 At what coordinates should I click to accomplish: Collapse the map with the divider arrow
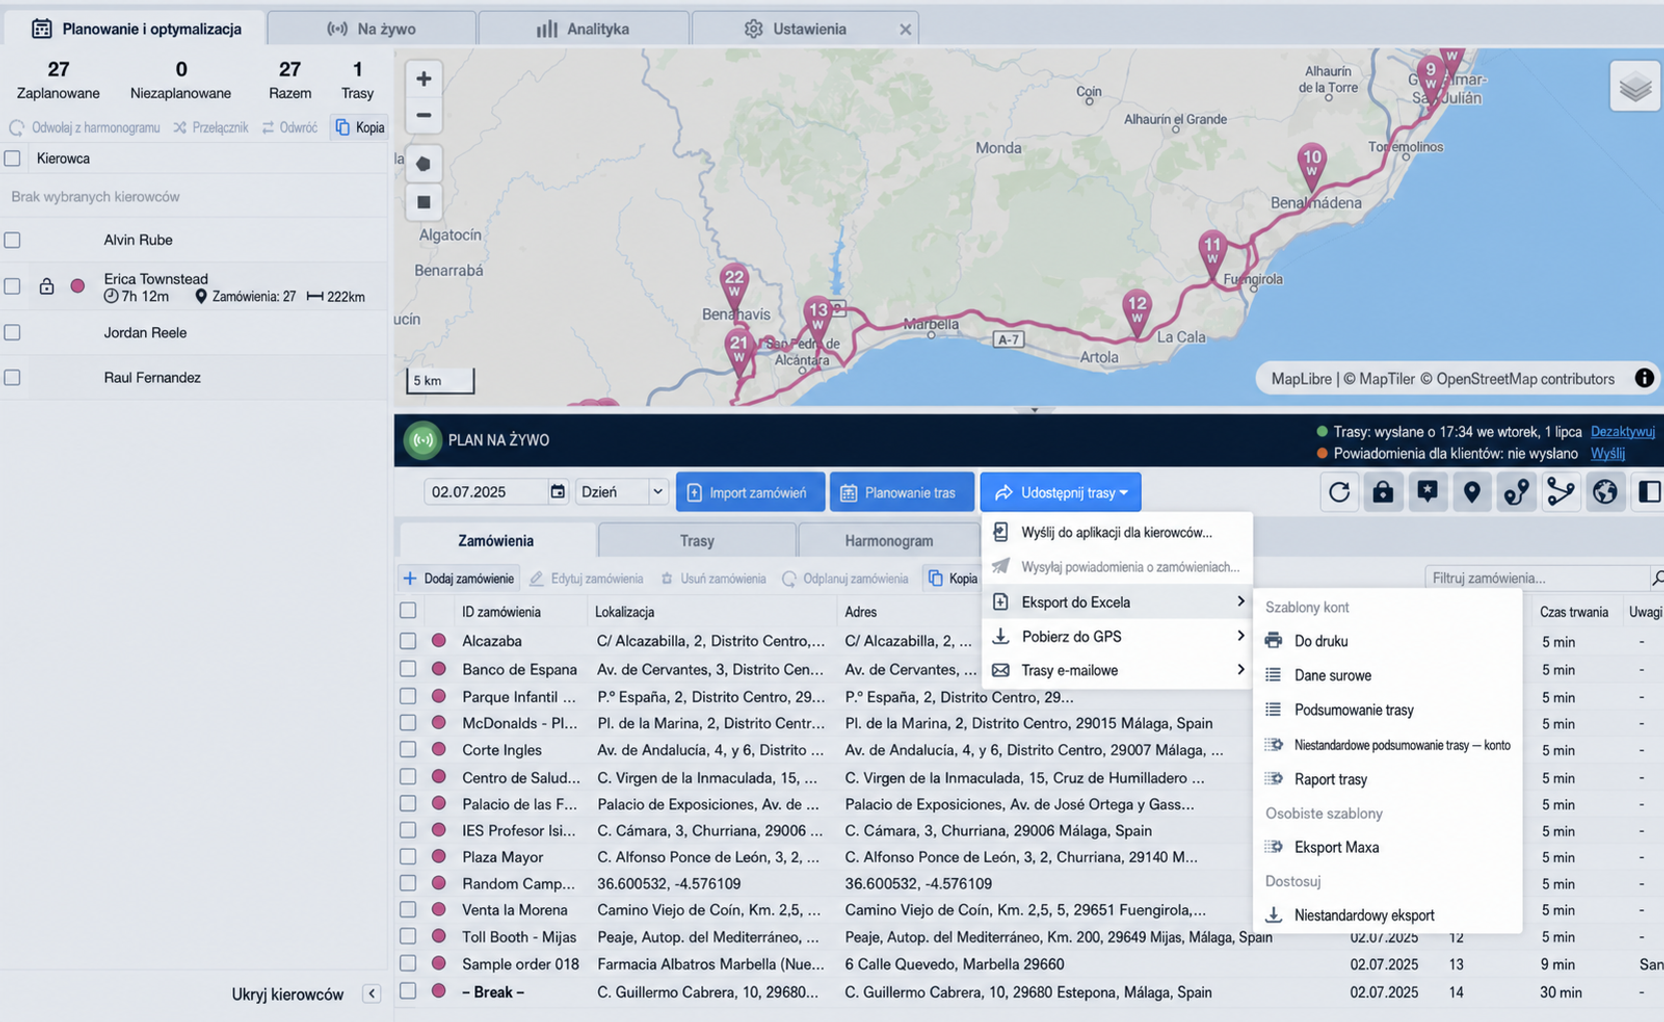(x=1034, y=409)
